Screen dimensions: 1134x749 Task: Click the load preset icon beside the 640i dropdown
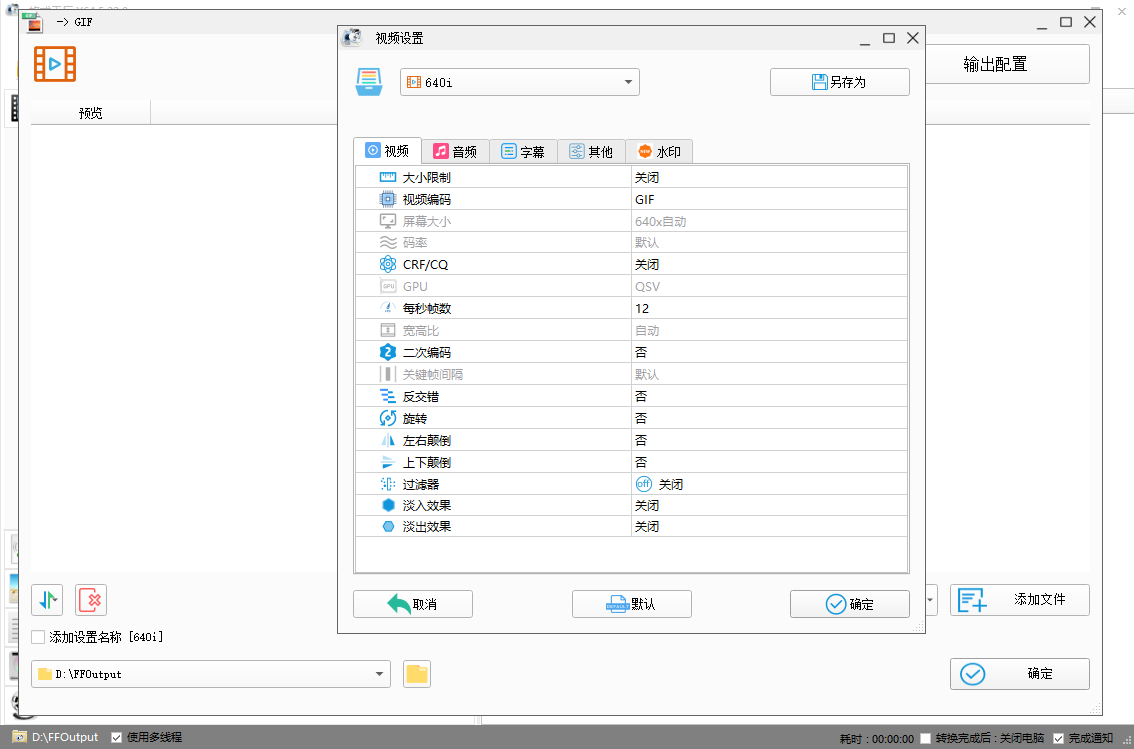tap(370, 82)
